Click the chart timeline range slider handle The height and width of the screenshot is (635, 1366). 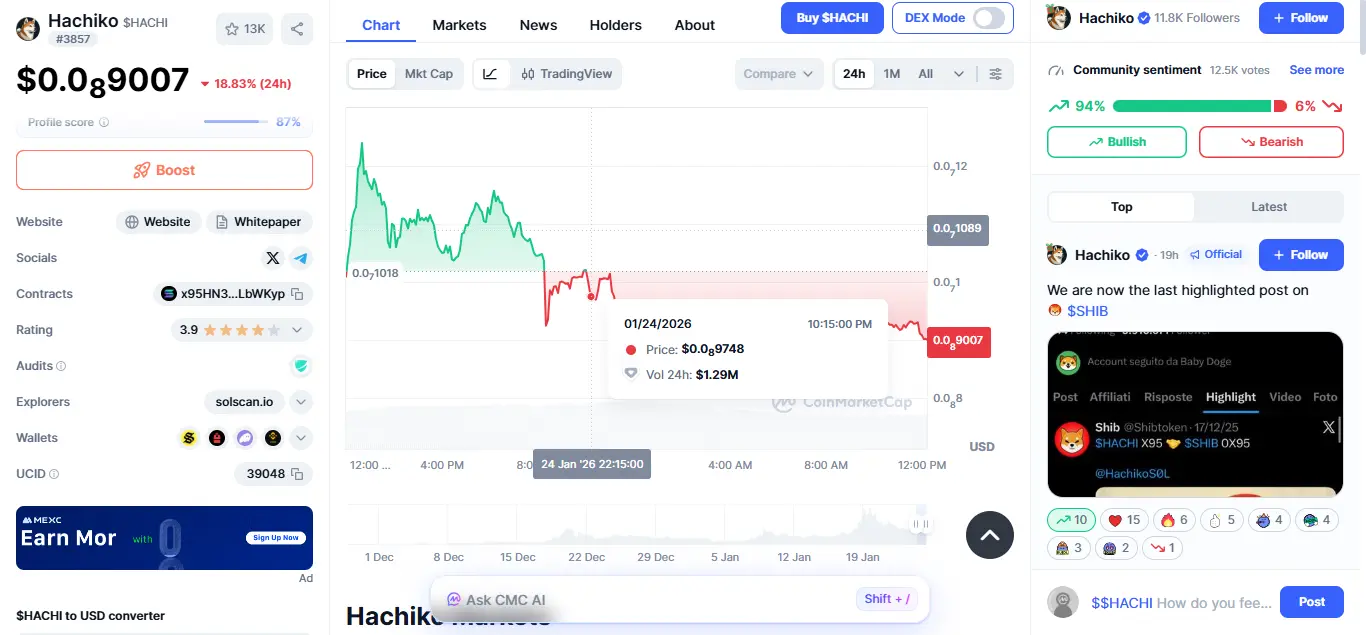(x=921, y=524)
